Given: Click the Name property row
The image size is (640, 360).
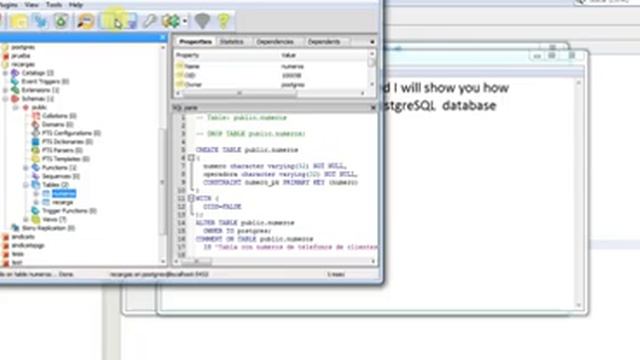Looking at the screenshot, I should (271, 66).
